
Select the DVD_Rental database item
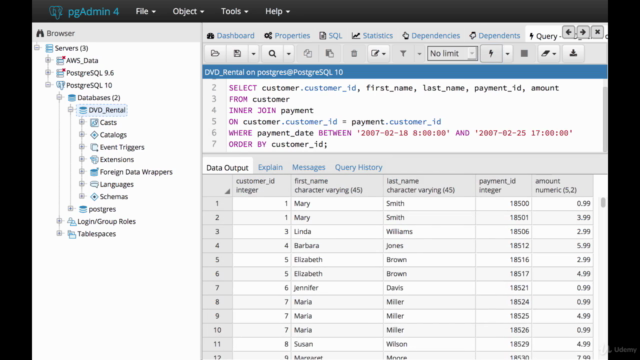(107, 110)
